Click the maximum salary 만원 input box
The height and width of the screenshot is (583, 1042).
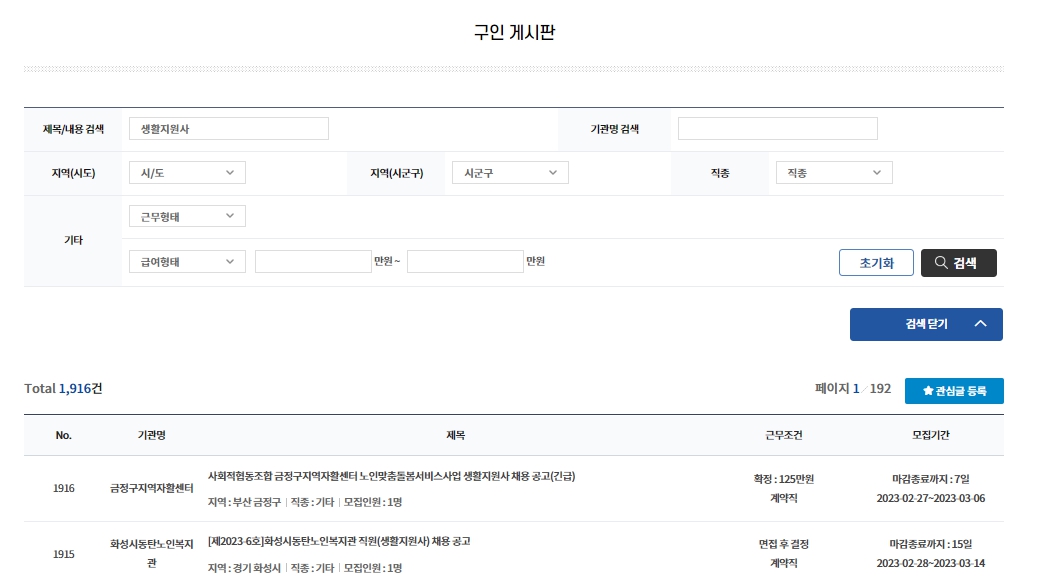464,261
